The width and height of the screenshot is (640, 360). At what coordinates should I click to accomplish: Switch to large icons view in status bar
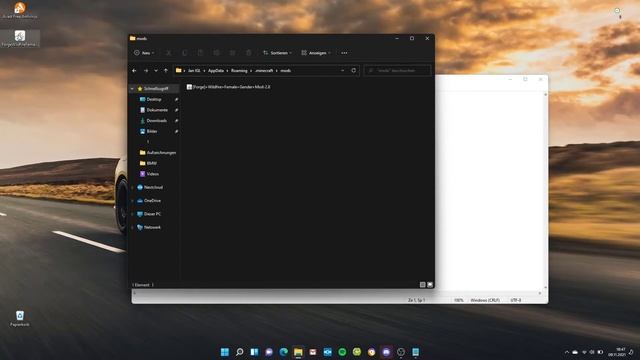(430, 285)
